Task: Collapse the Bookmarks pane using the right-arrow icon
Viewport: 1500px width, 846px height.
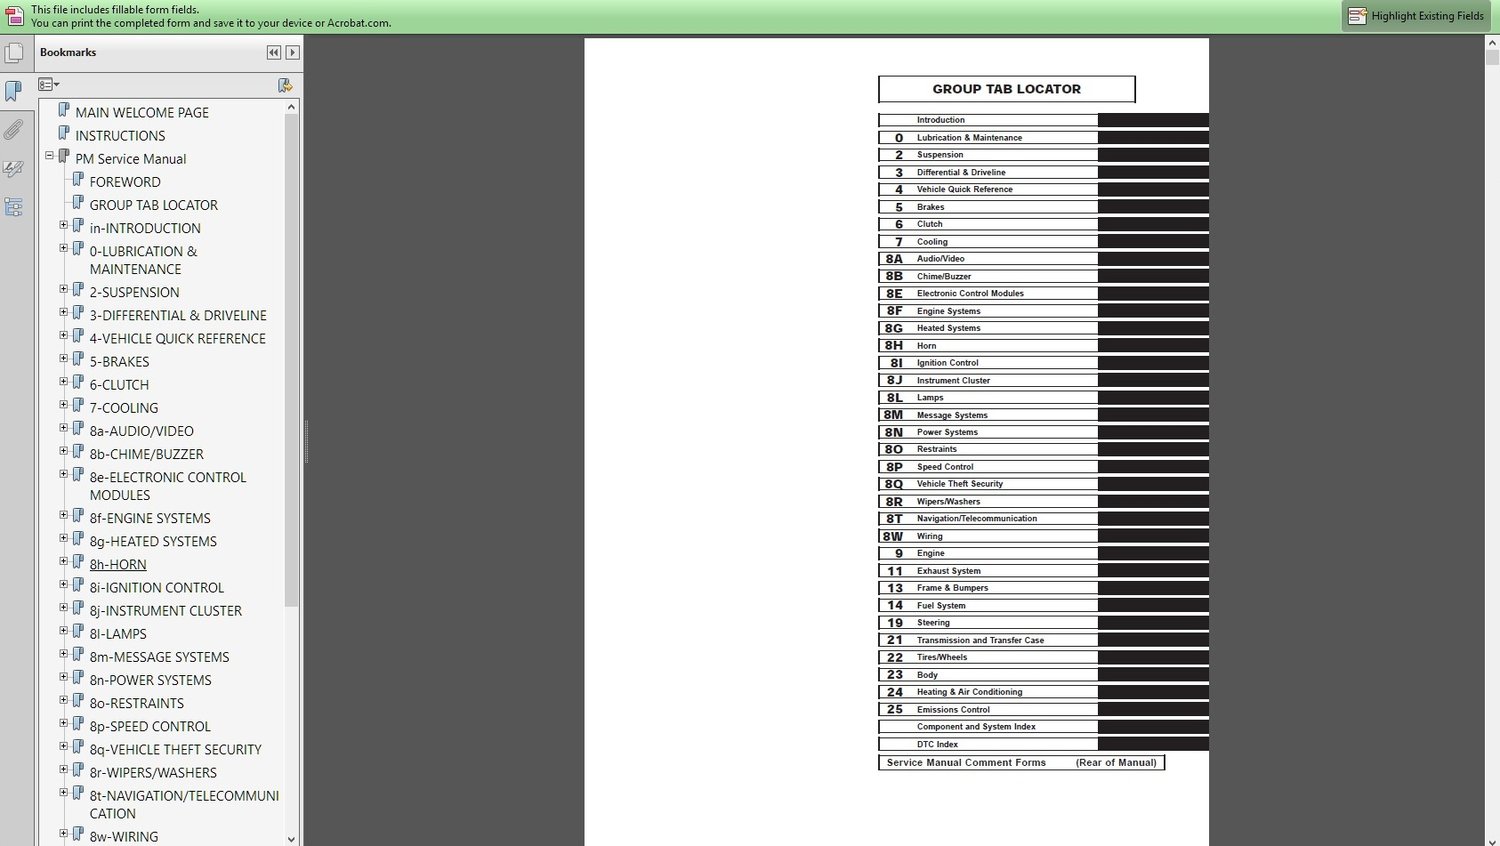Action: pos(292,52)
